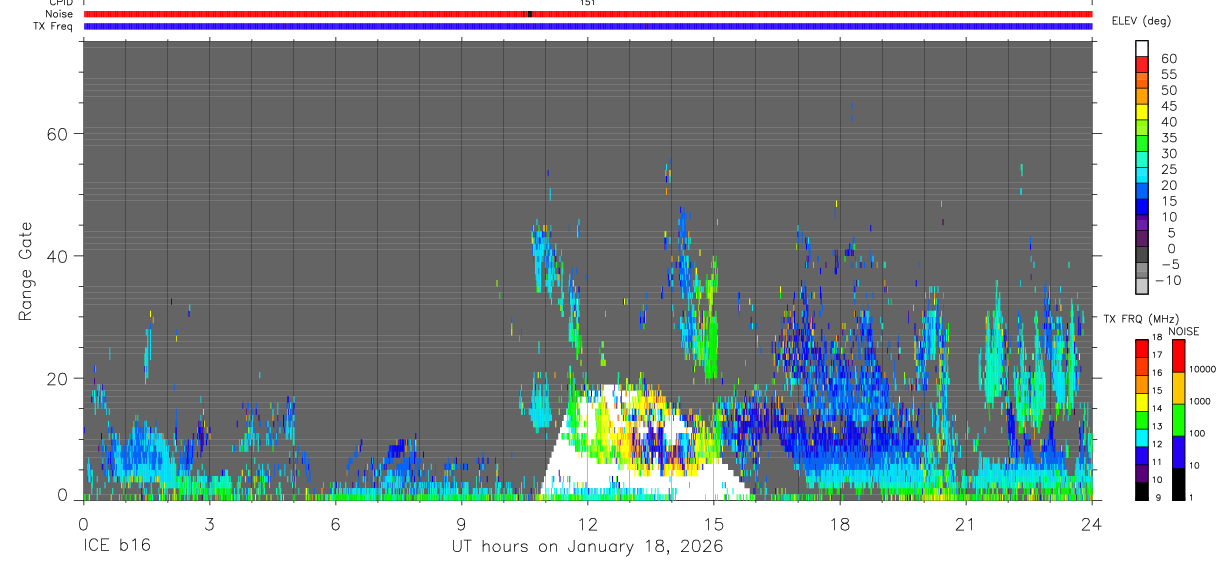Click the "17" value in TX FRQ legend
Screen dimensions: 1228x567
[1158, 355]
